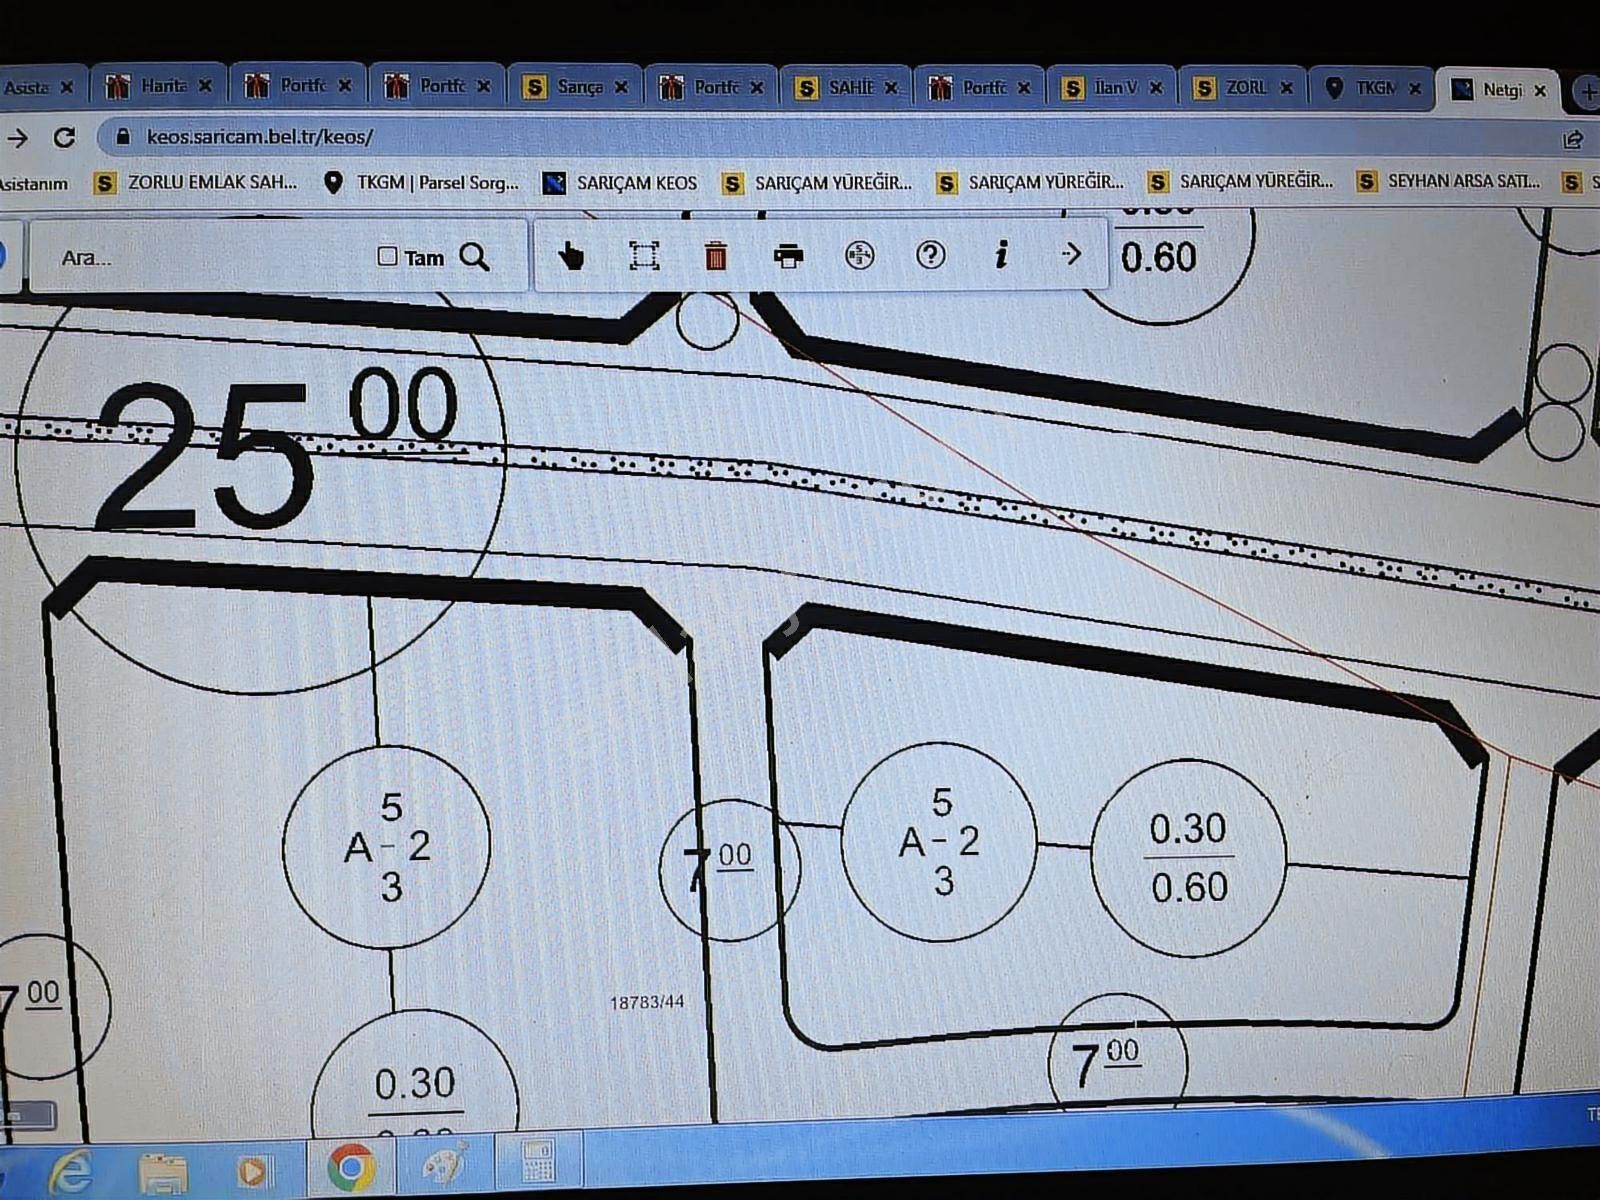This screenshot has width=1600, height=1200.
Task: Click the browser address bar URL
Action: point(260,137)
